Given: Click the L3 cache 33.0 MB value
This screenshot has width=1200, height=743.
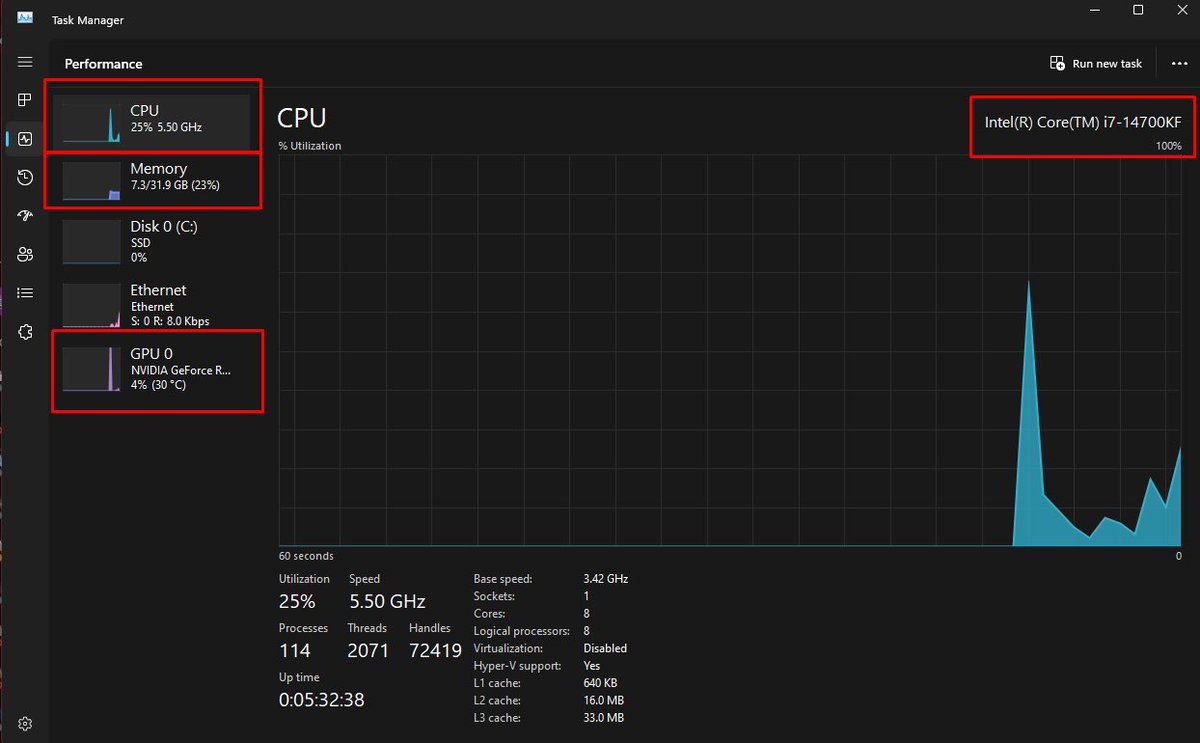Looking at the screenshot, I should click(x=603, y=718).
